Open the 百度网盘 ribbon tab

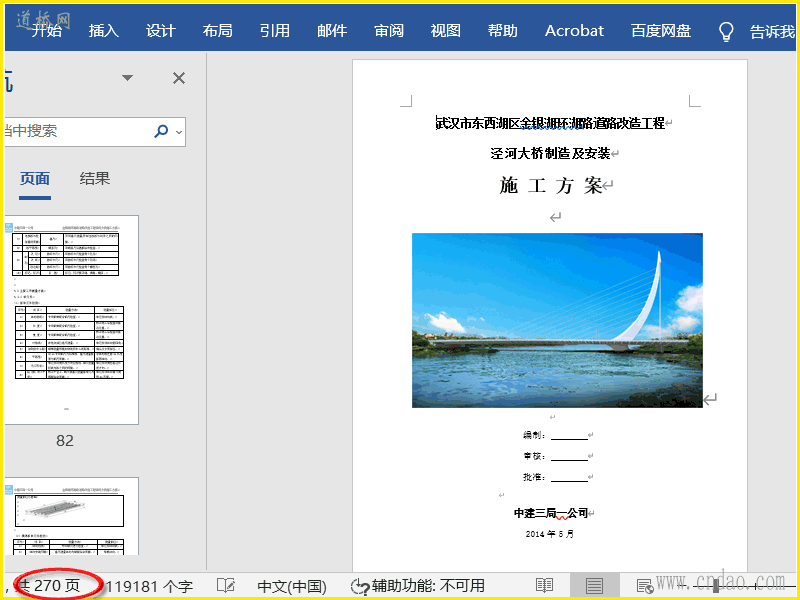click(661, 31)
